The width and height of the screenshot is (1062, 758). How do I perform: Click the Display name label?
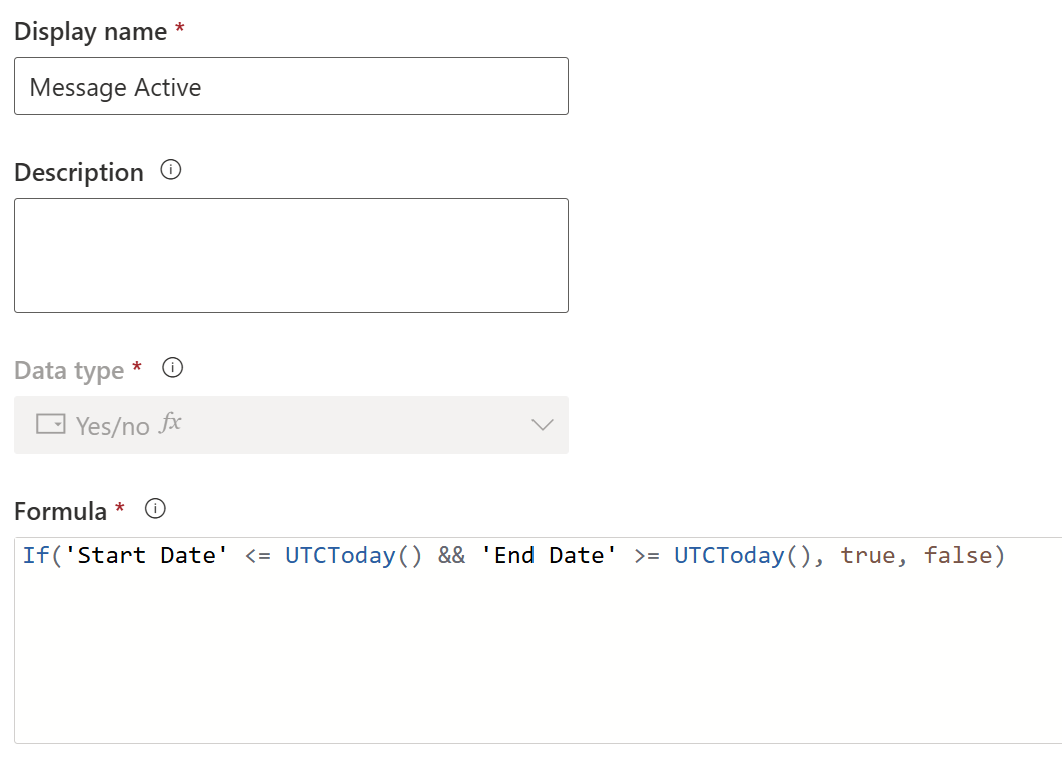pos(90,31)
